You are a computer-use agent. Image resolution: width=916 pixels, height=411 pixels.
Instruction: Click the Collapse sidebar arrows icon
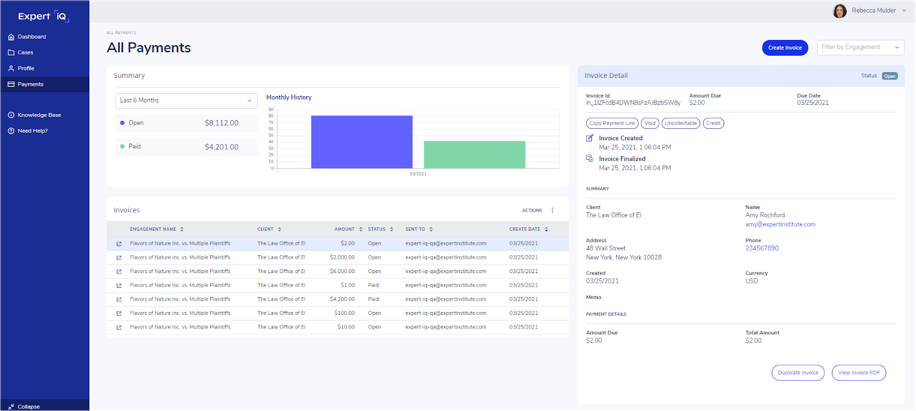tap(11, 406)
